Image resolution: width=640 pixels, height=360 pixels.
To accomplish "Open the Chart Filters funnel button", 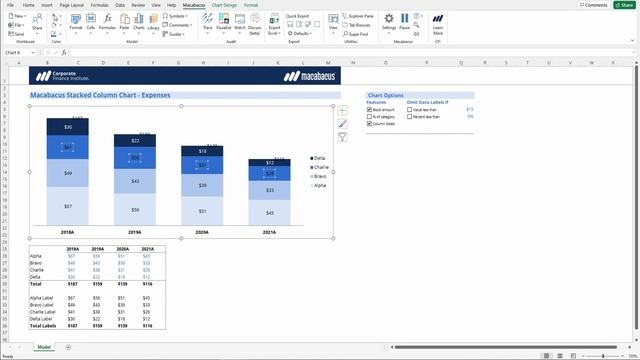I will pyautogui.click(x=342, y=138).
